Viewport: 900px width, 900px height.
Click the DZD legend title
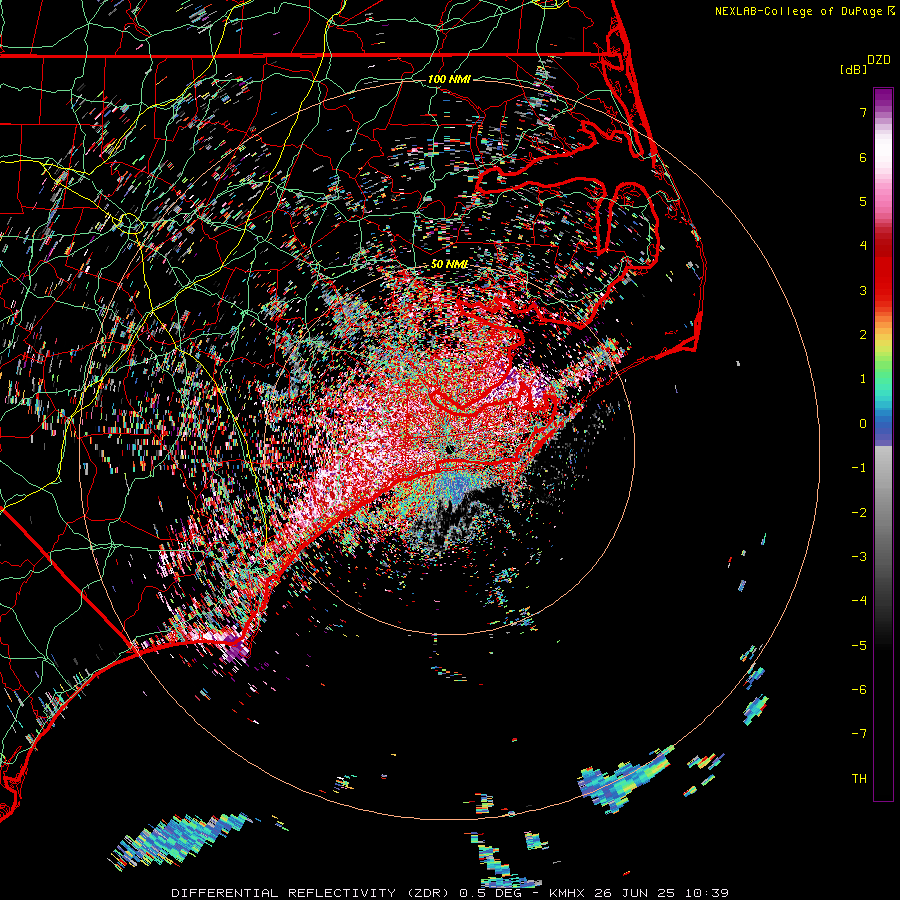[879, 60]
